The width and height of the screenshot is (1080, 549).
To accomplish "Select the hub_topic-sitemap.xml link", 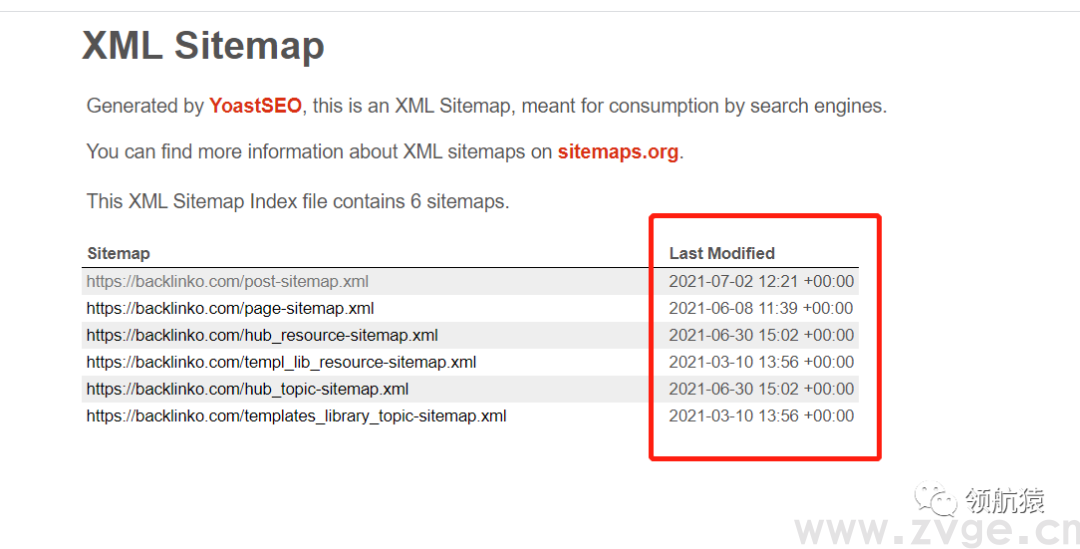I will coord(247,389).
